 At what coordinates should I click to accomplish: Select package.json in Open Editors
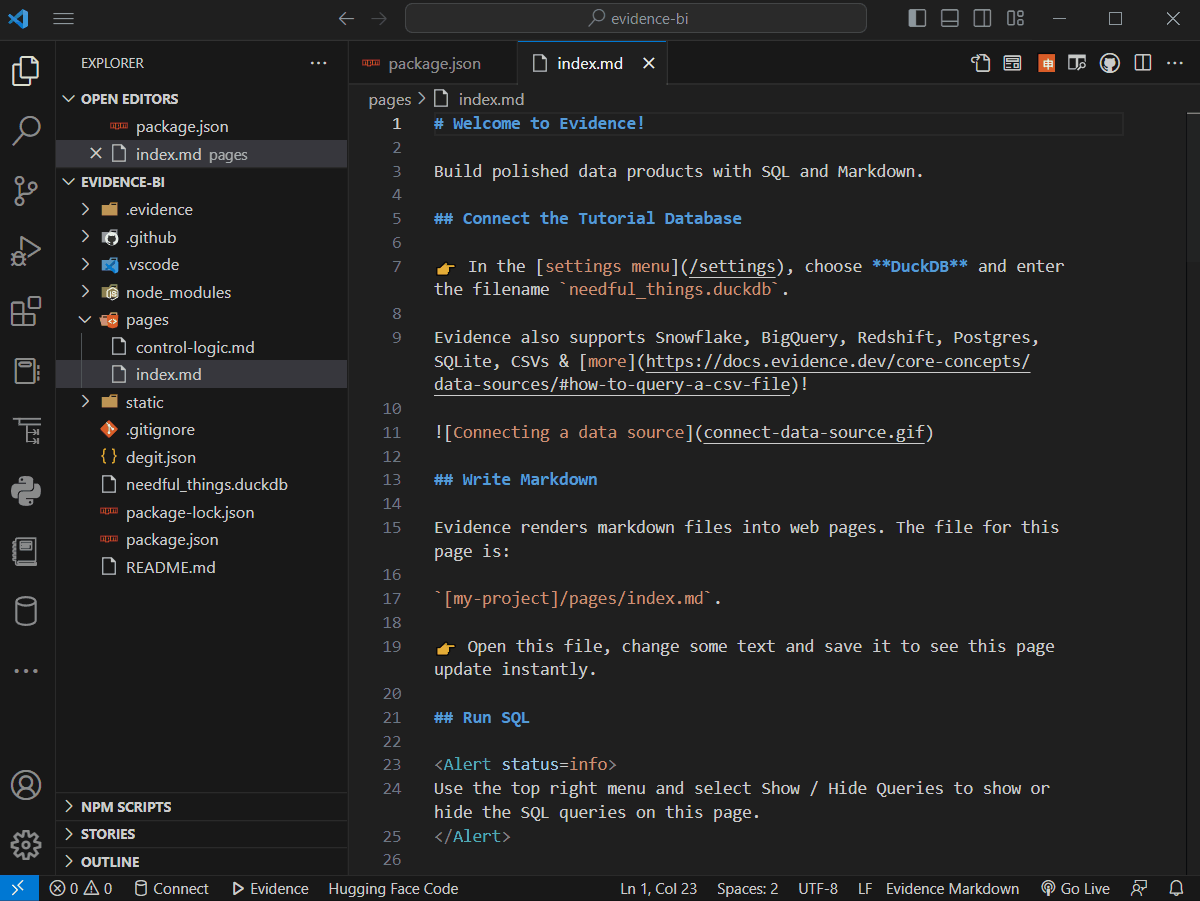pyautogui.click(x=202, y=127)
